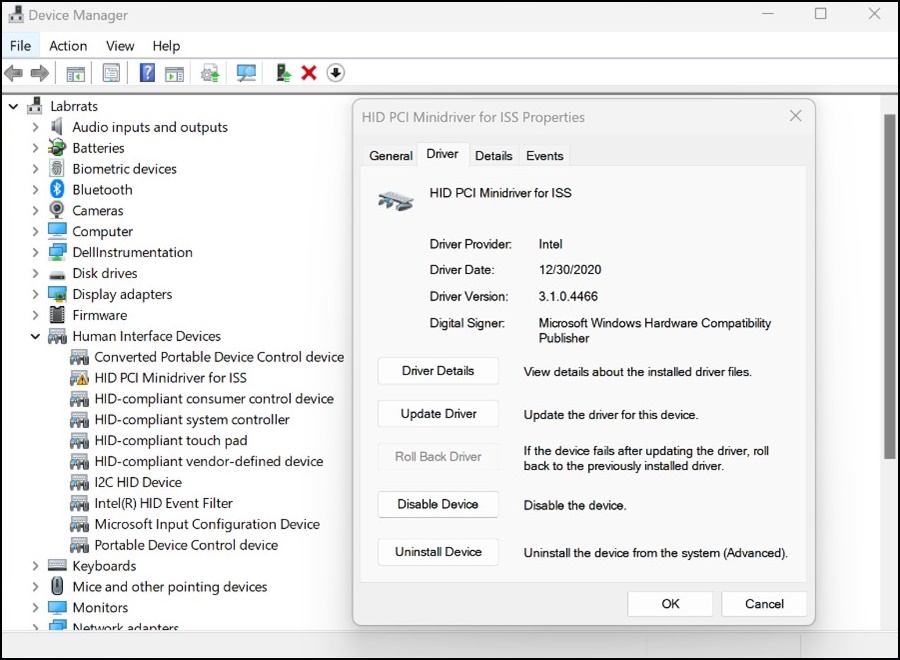Click warning icon beside HID PCI Minidriver
900x660 pixels.
tap(79, 378)
